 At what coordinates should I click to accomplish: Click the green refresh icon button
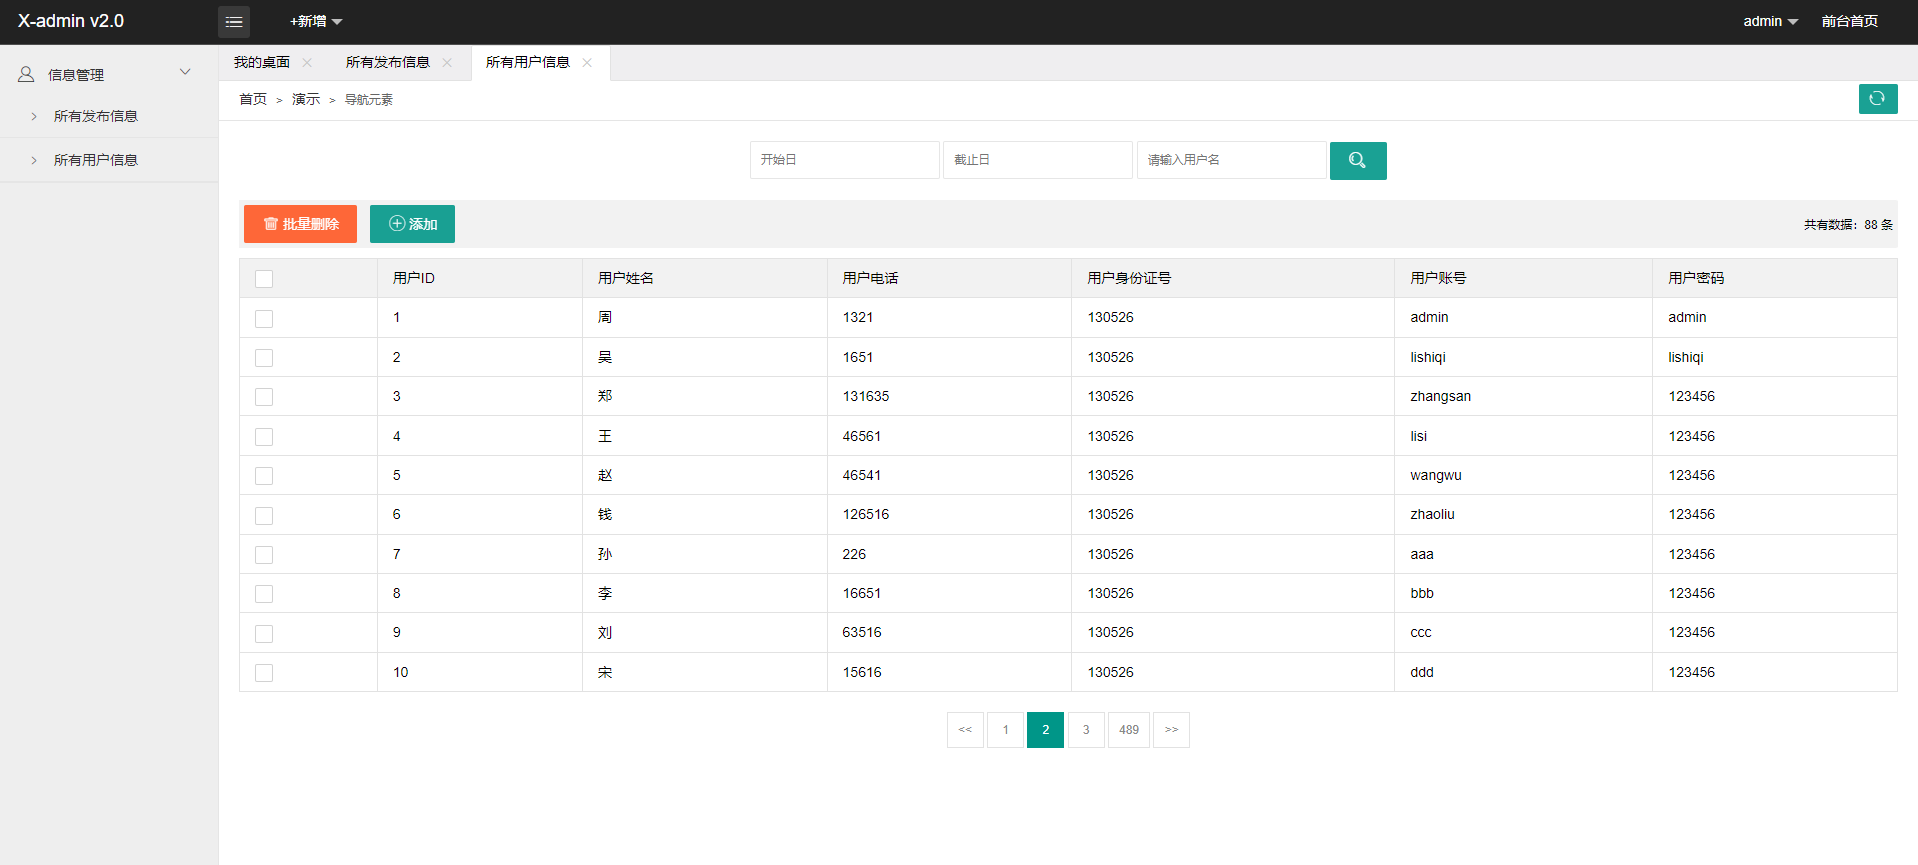pyautogui.click(x=1877, y=99)
